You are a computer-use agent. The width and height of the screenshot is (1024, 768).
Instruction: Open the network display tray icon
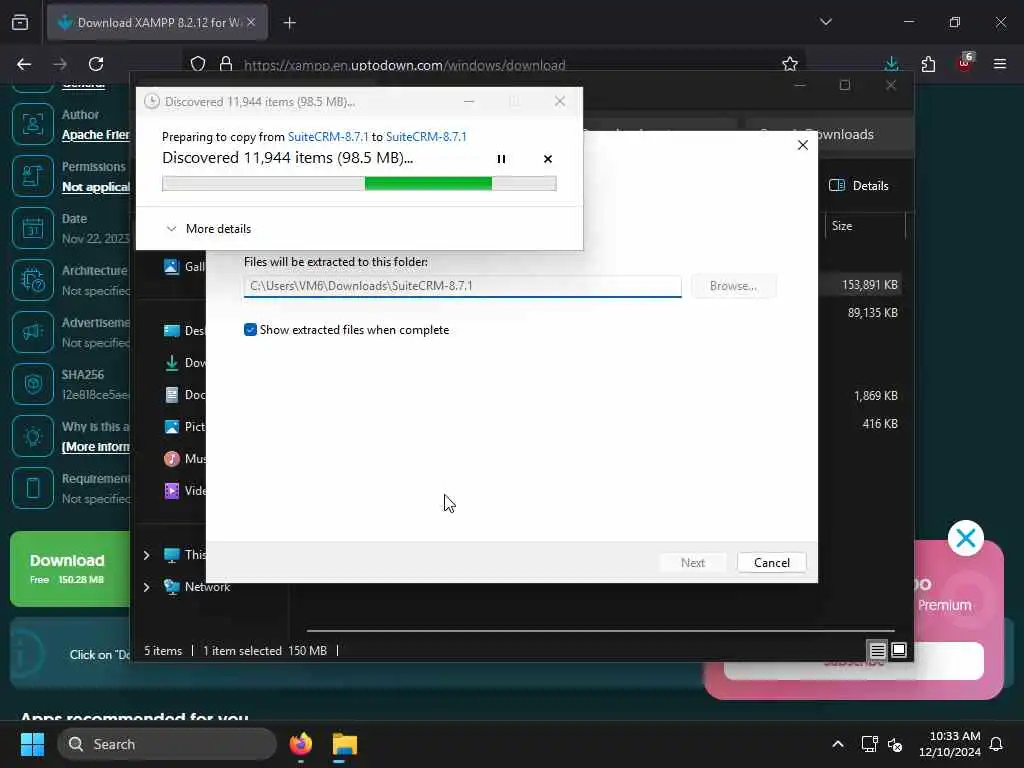pyautogui.click(x=869, y=744)
